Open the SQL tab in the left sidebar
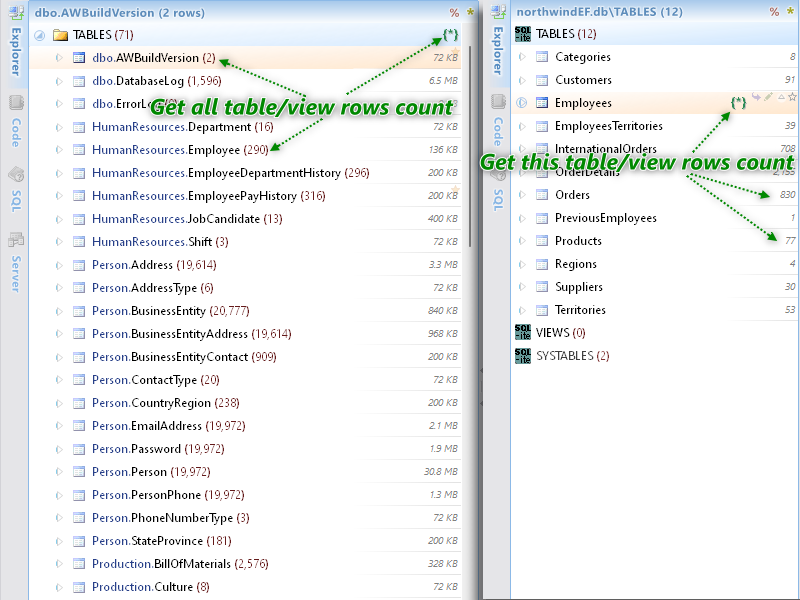The height and width of the screenshot is (600, 800). tap(16, 201)
